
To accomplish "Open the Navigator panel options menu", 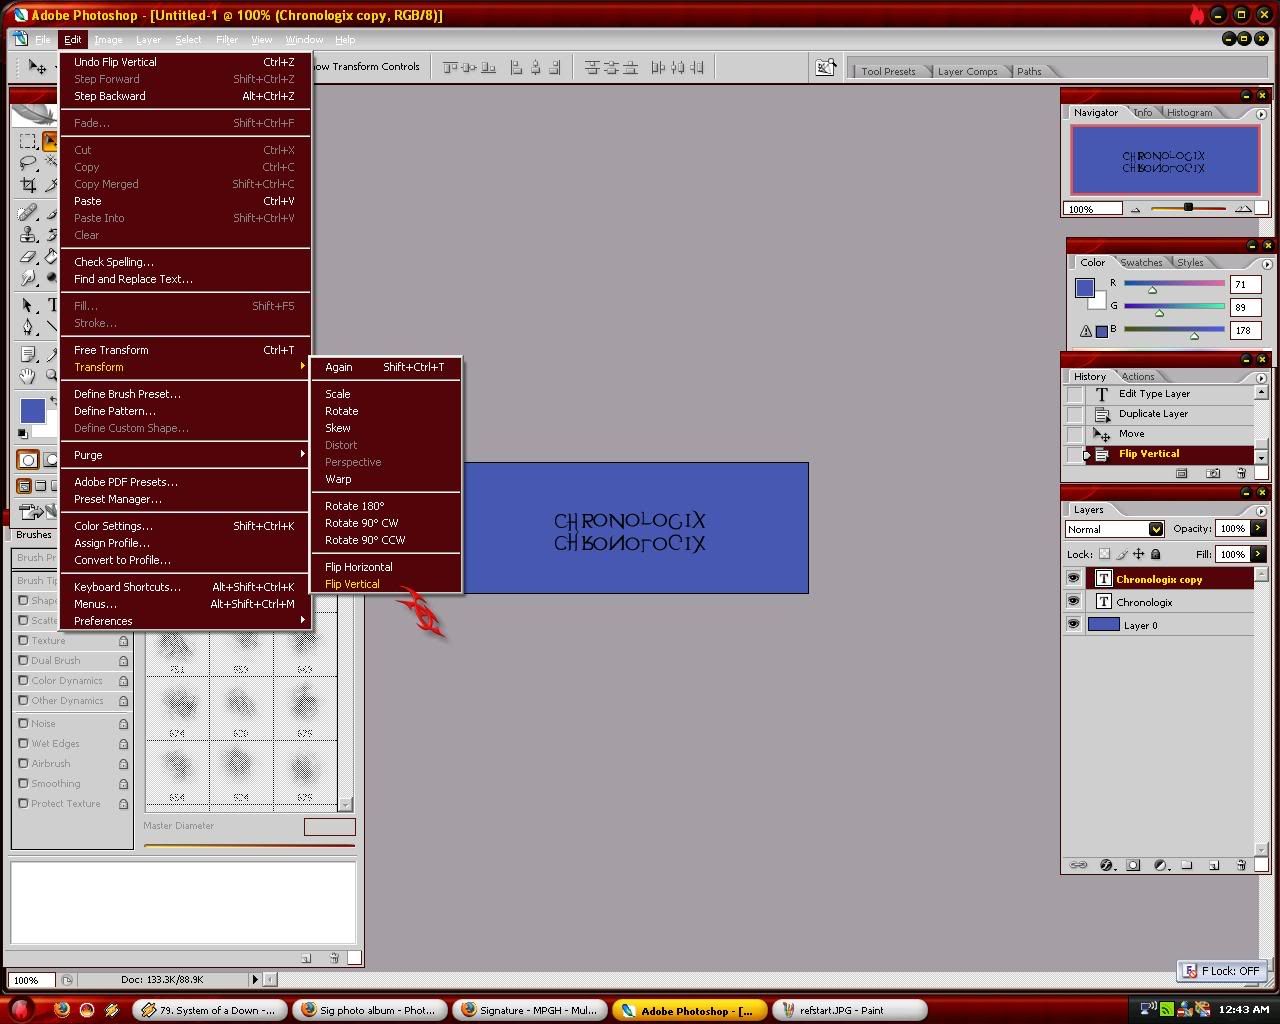I will (1261, 114).
